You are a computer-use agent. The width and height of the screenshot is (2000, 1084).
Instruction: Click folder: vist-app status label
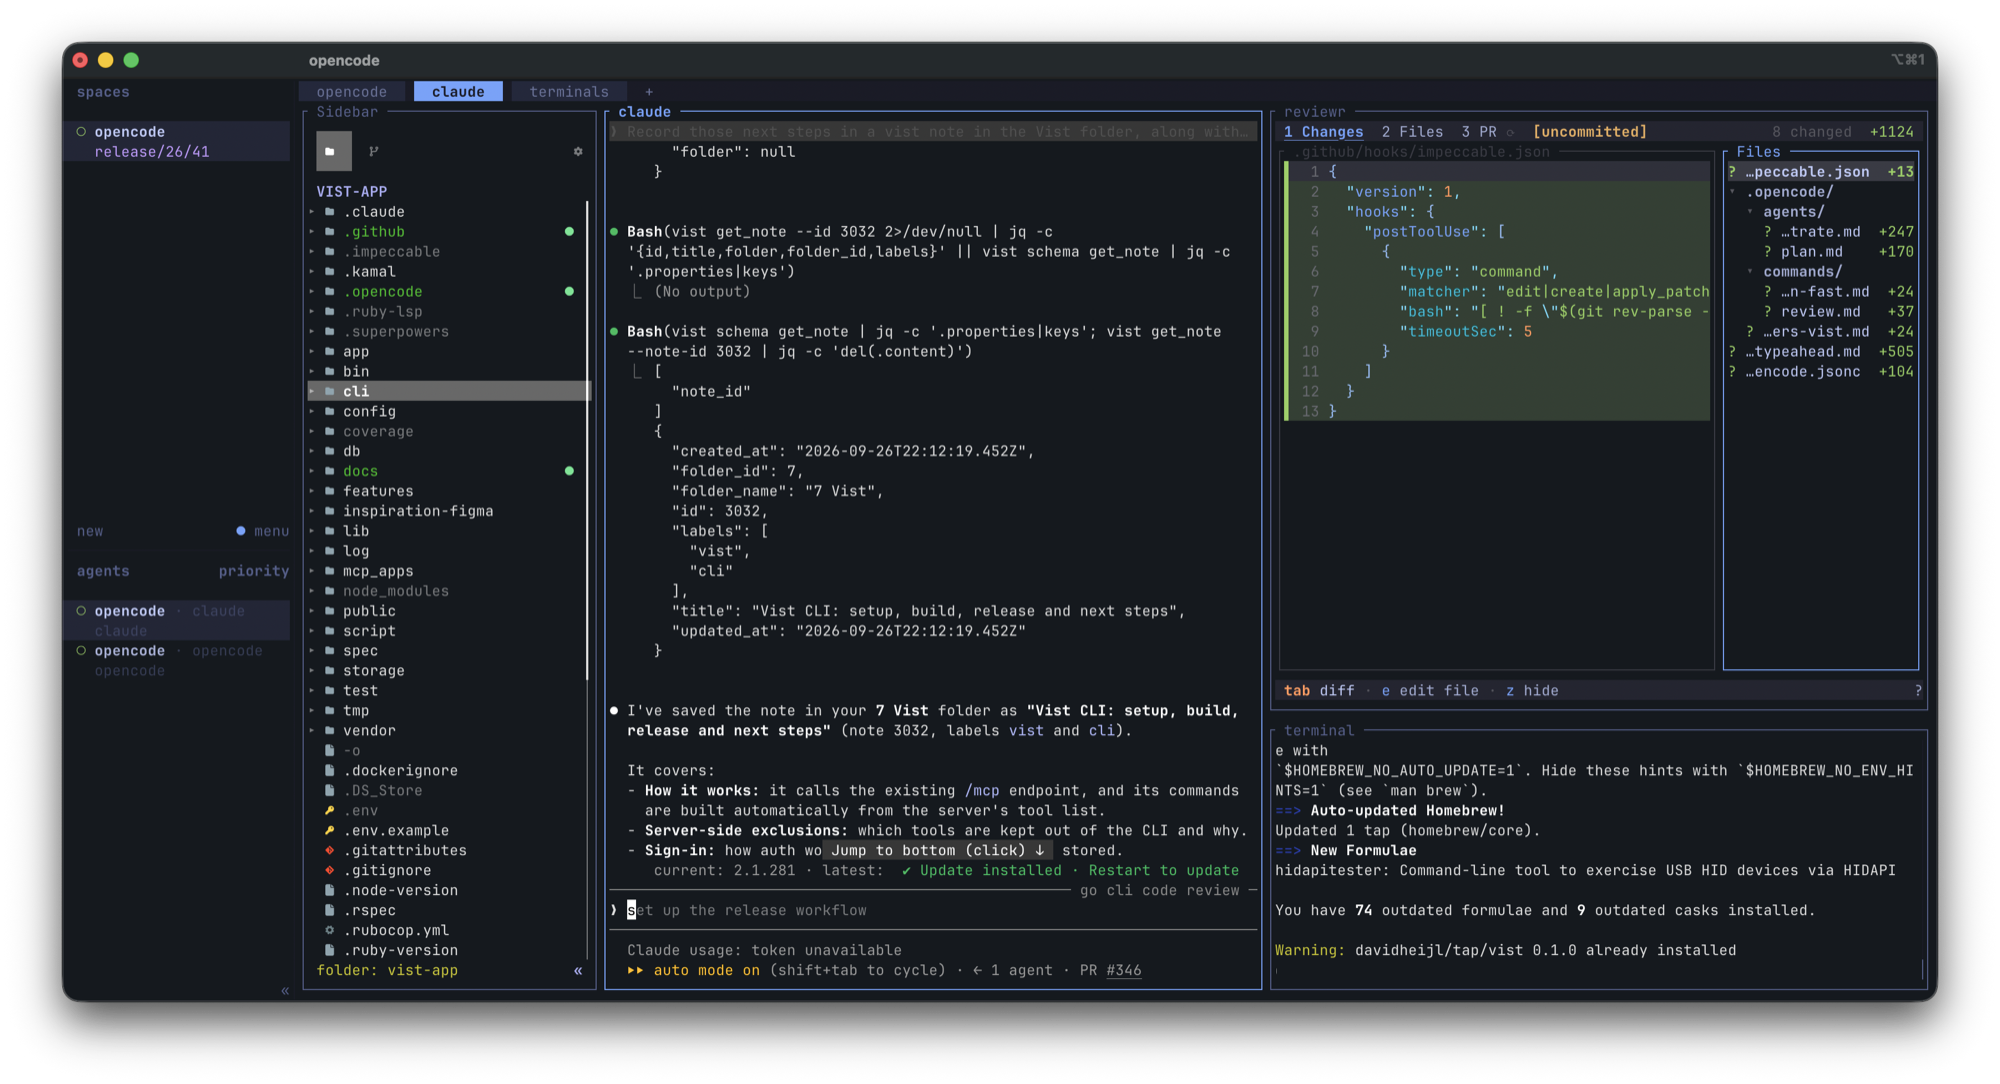(387, 970)
